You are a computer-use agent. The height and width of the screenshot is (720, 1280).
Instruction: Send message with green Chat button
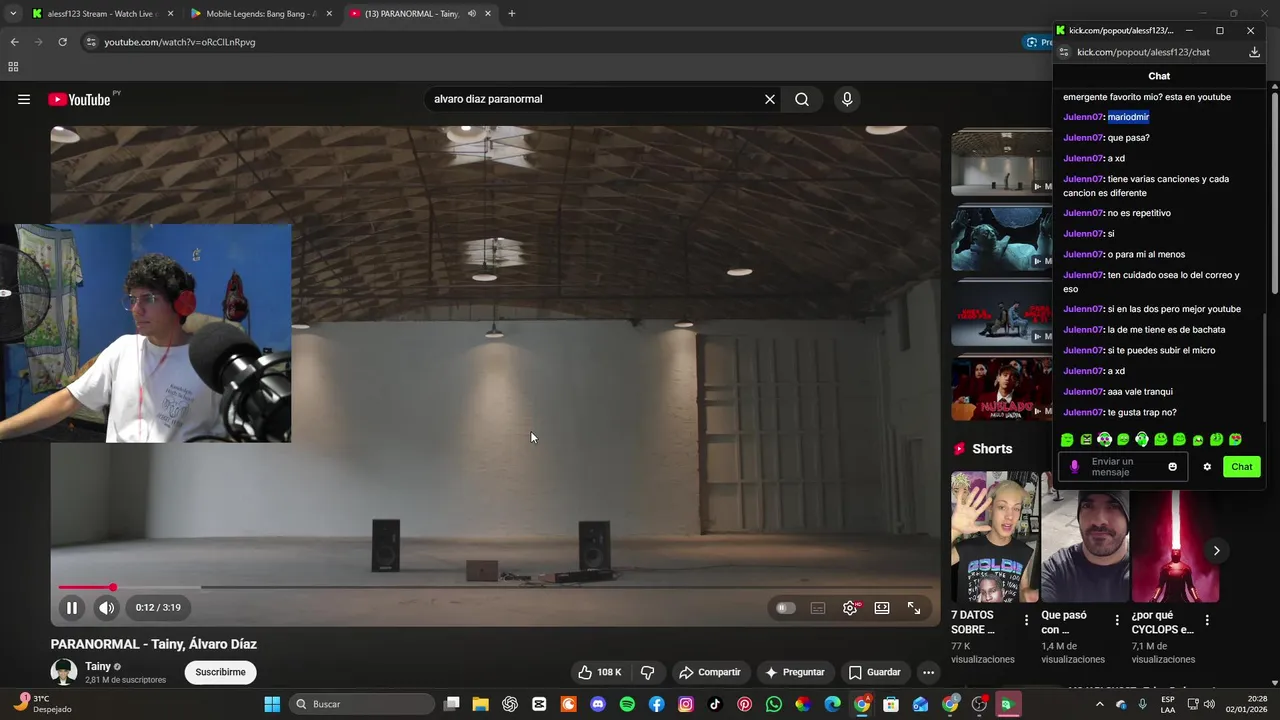tap(1242, 467)
